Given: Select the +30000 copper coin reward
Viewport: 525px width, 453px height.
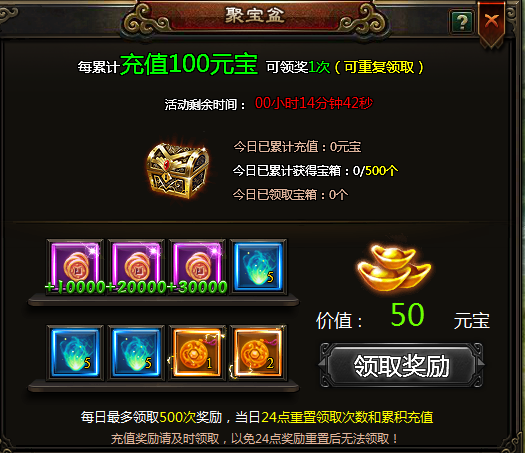Looking at the screenshot, I should (x=197, y=267).
